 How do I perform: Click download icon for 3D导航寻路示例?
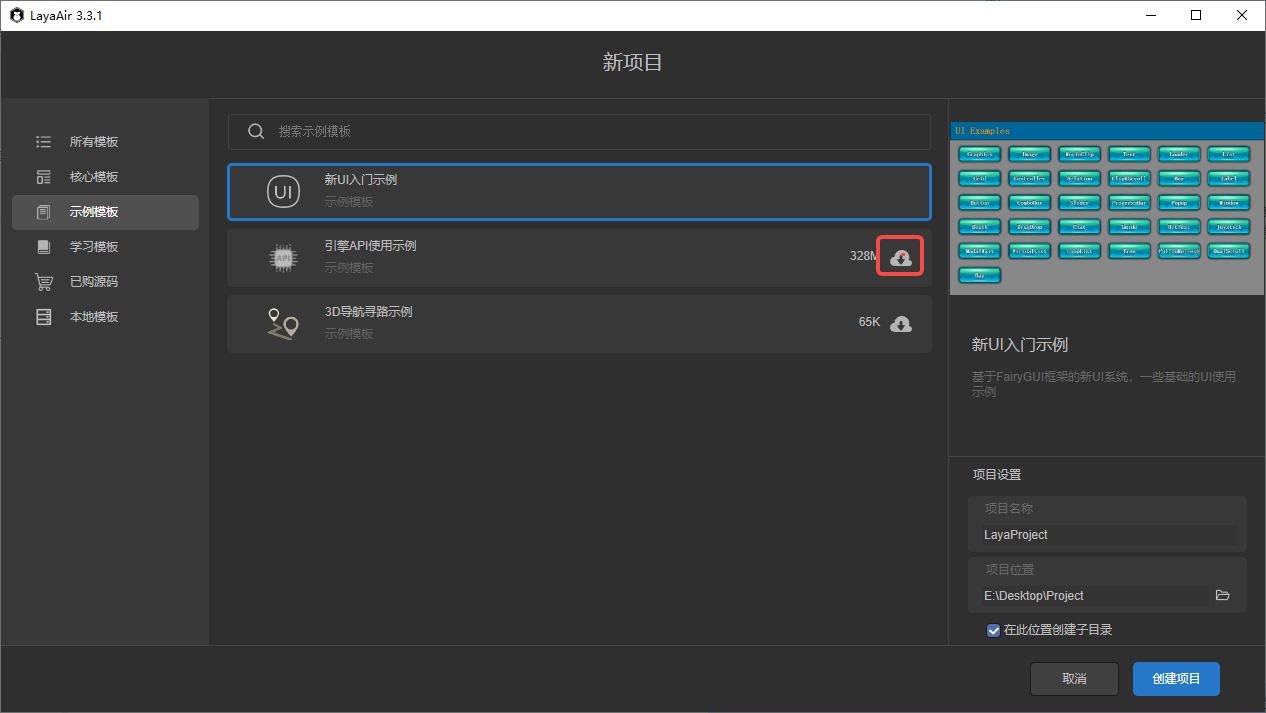point(900,324)
